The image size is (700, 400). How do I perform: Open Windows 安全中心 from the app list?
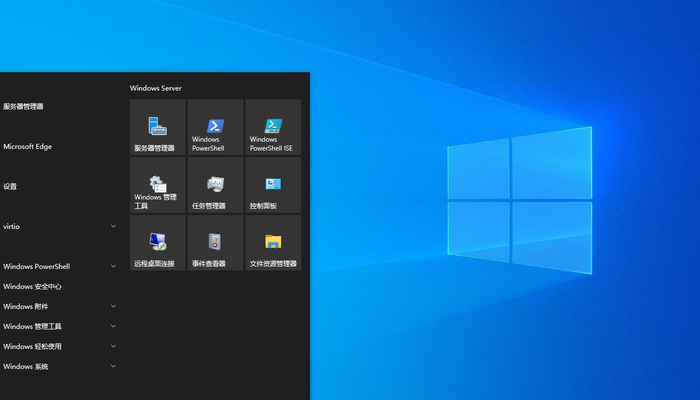pos(32,287)
